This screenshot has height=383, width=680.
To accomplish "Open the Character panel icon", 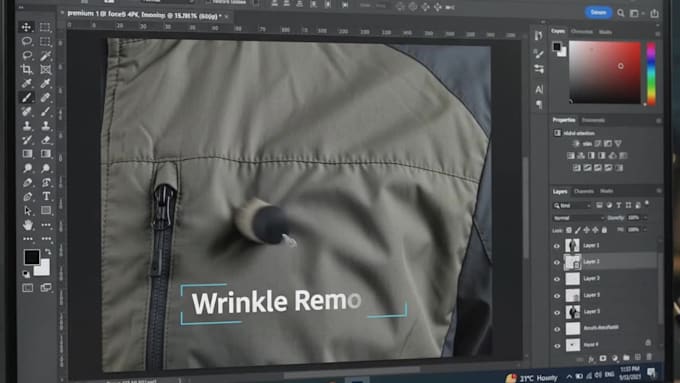I will coord(539,89).
